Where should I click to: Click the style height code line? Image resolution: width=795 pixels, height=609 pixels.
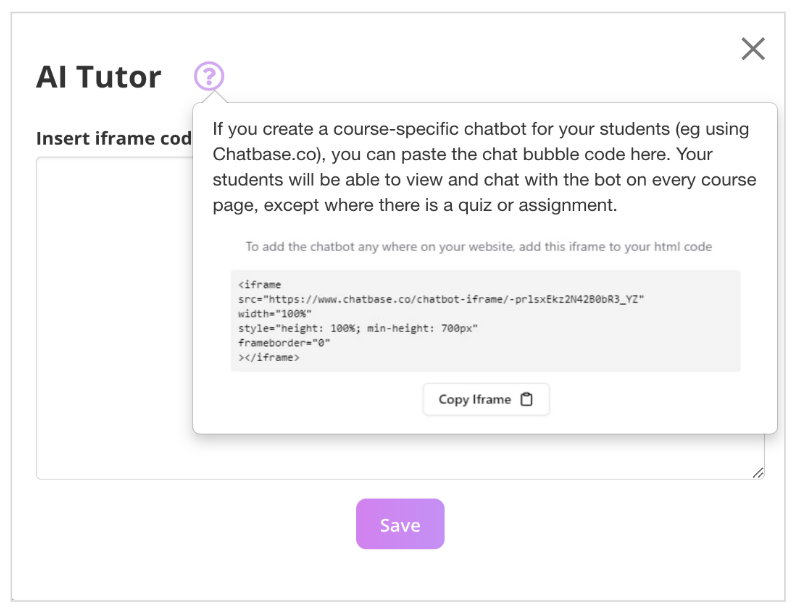click(358, 327)
